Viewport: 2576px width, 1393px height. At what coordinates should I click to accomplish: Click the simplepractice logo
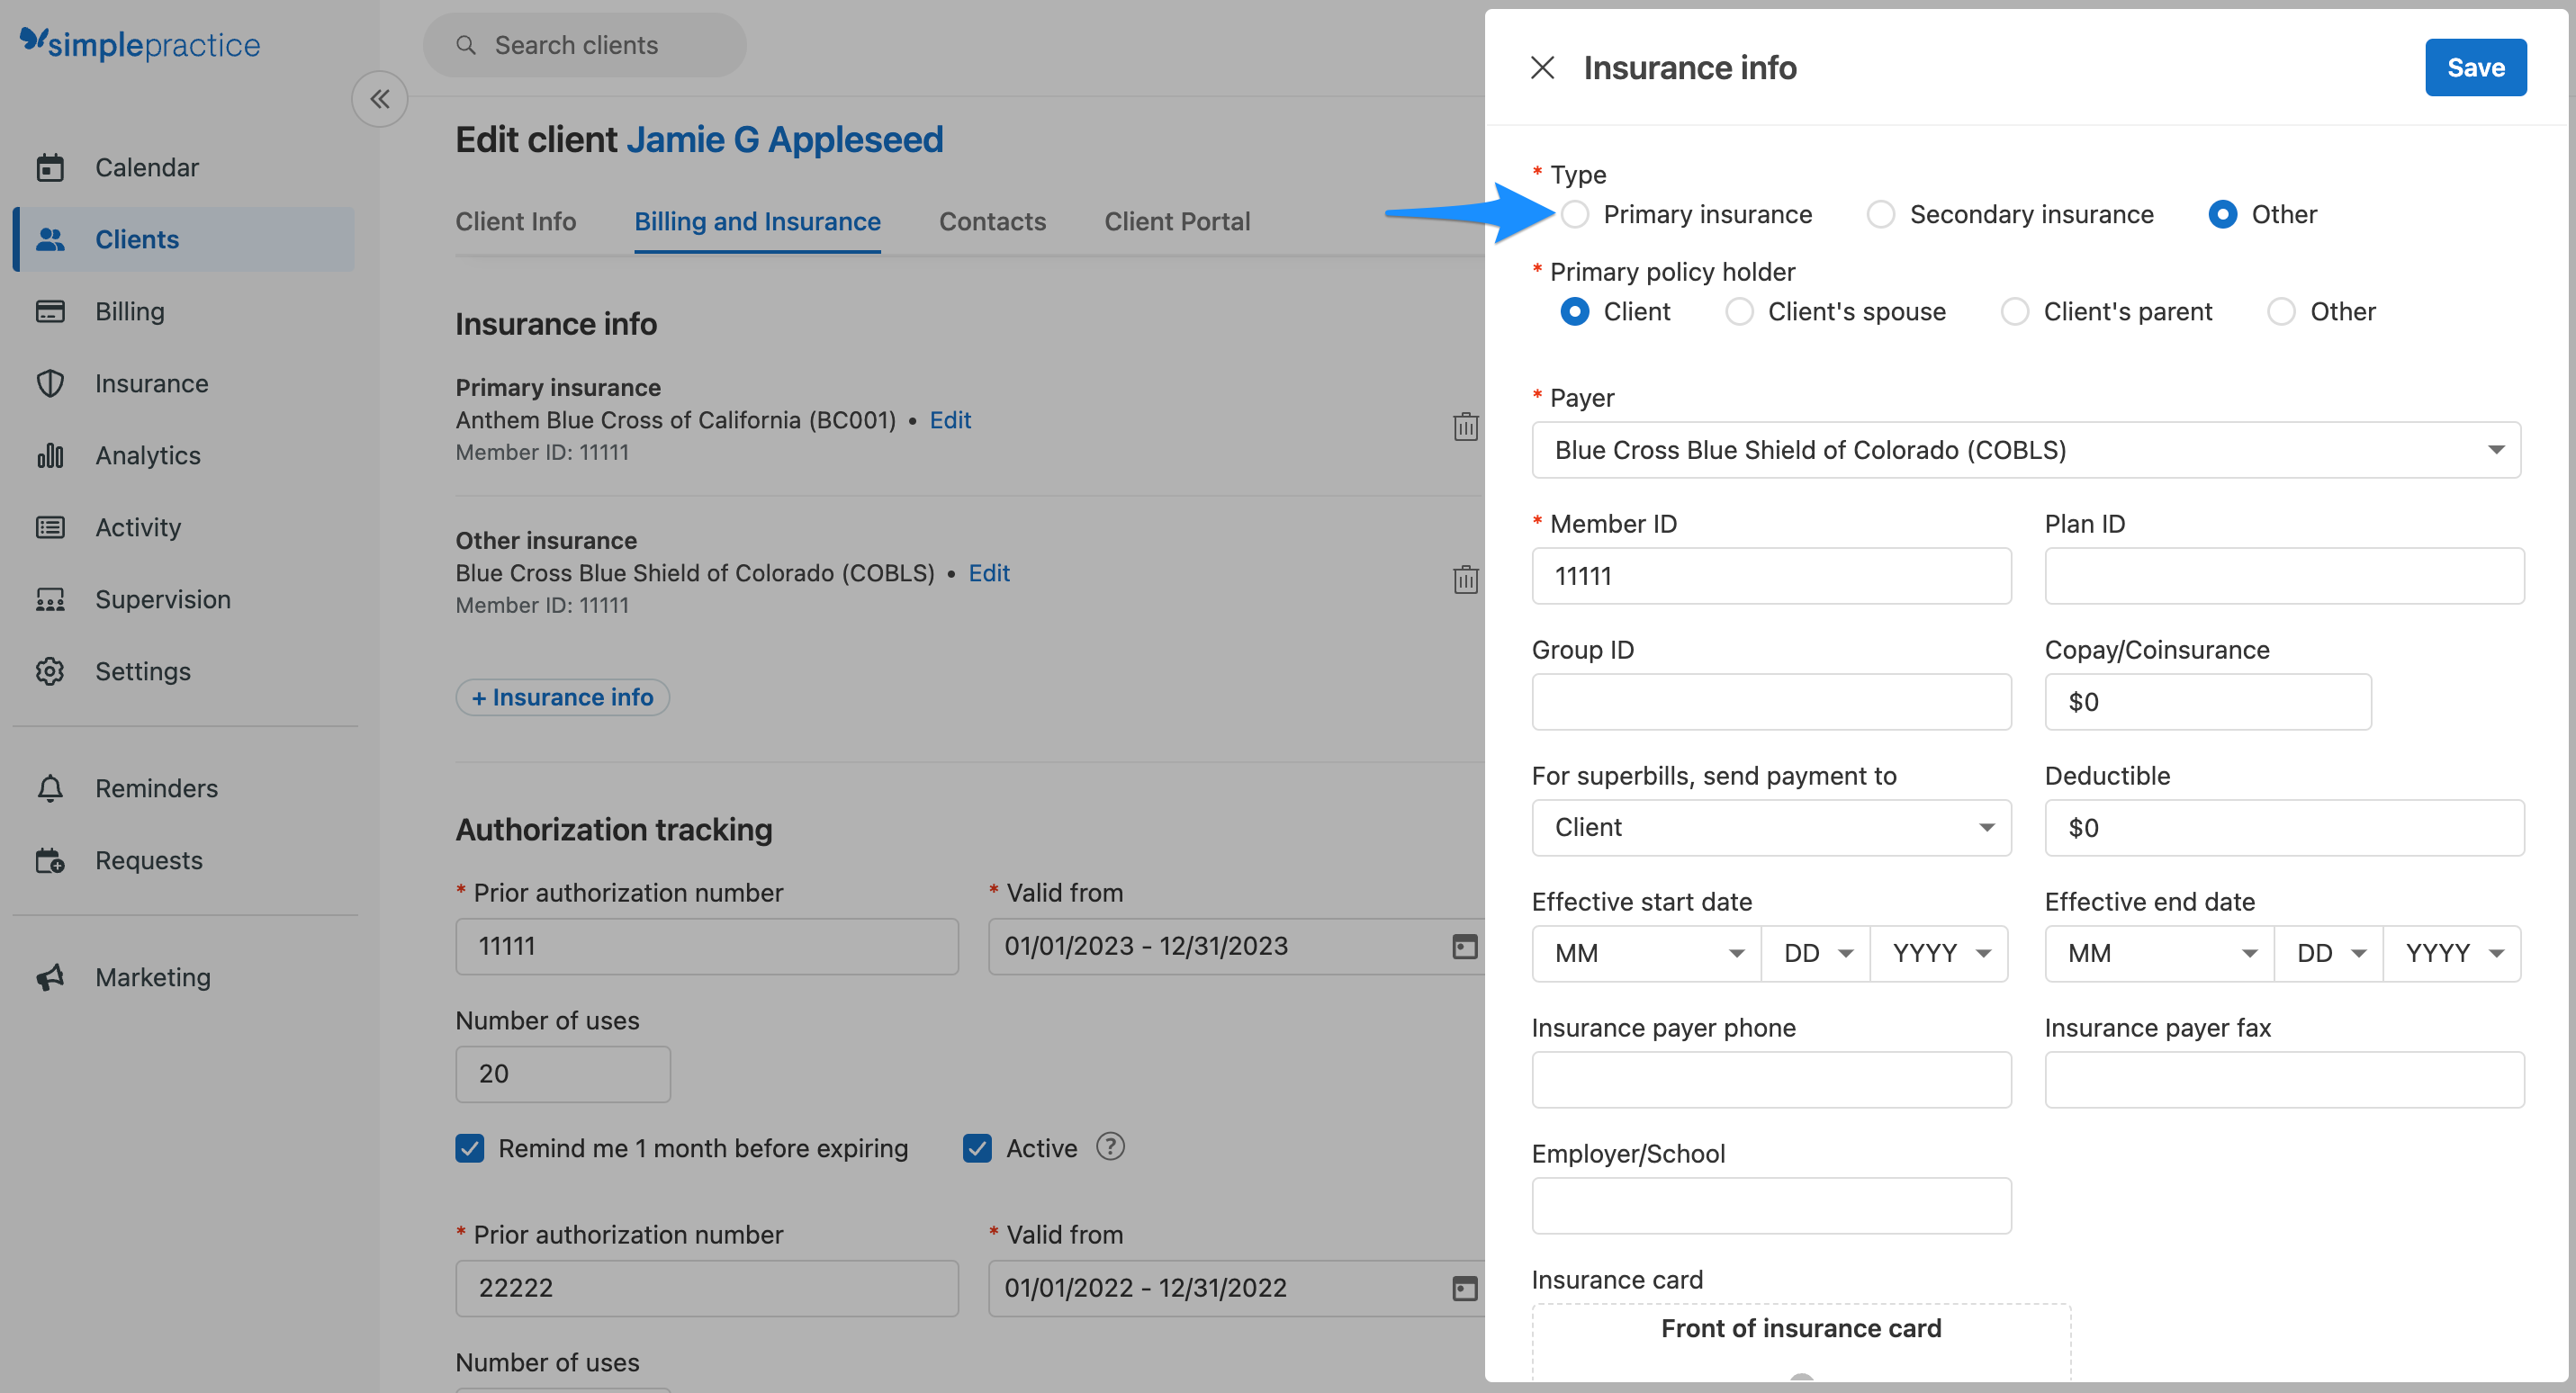tap(139, 44)
